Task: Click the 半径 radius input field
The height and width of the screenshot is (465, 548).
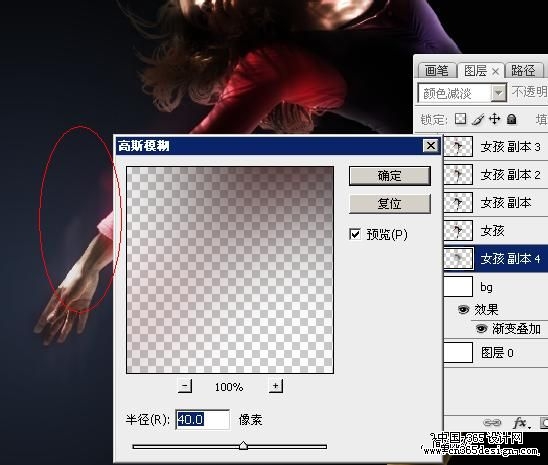Action: 202,419
